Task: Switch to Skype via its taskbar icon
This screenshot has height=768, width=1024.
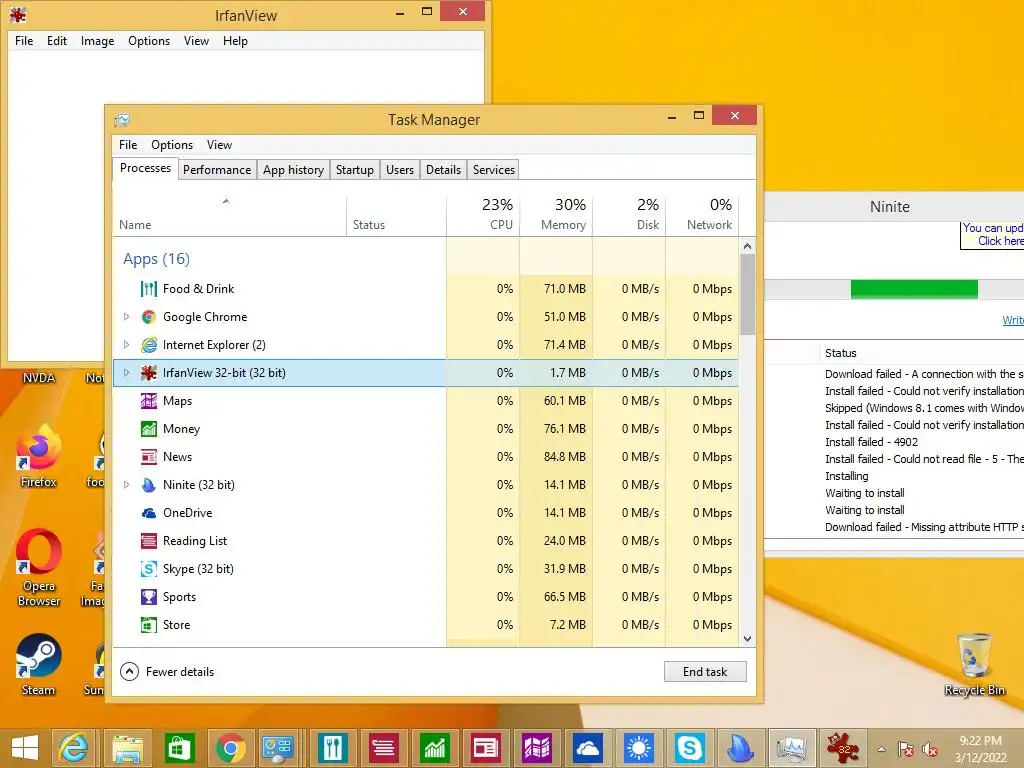Action: (689, 748)
